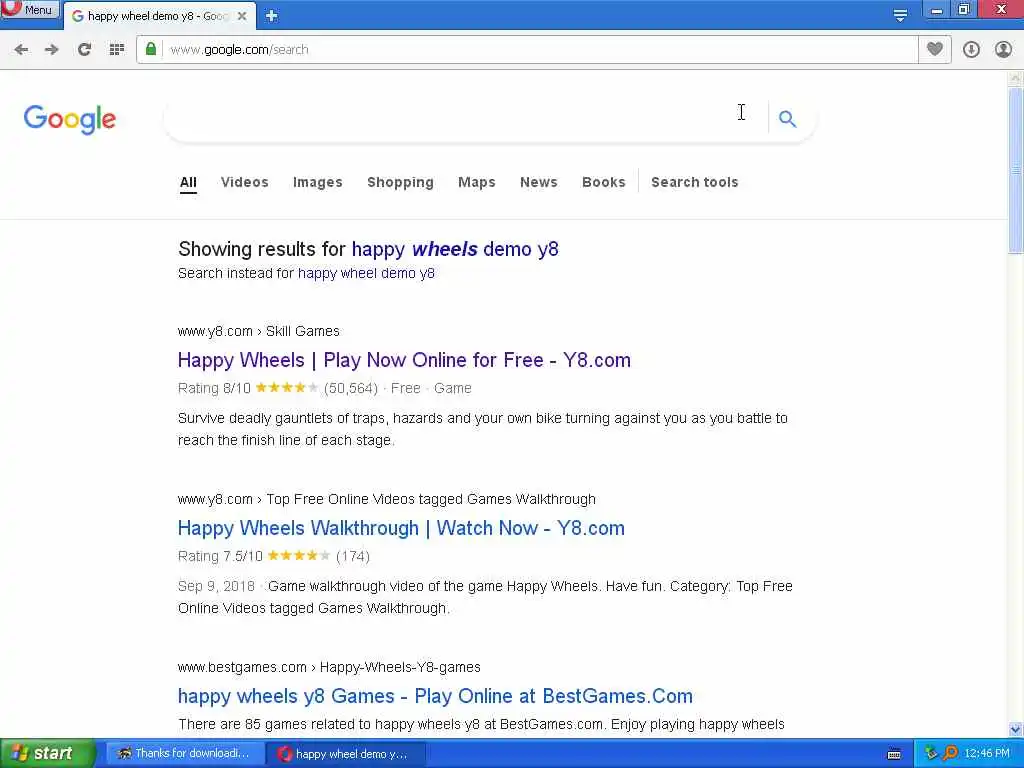The width and height of the screenshot is (1024, 768).
Task: Open the Opera Menu button
Action: click(x=29, y=10)
